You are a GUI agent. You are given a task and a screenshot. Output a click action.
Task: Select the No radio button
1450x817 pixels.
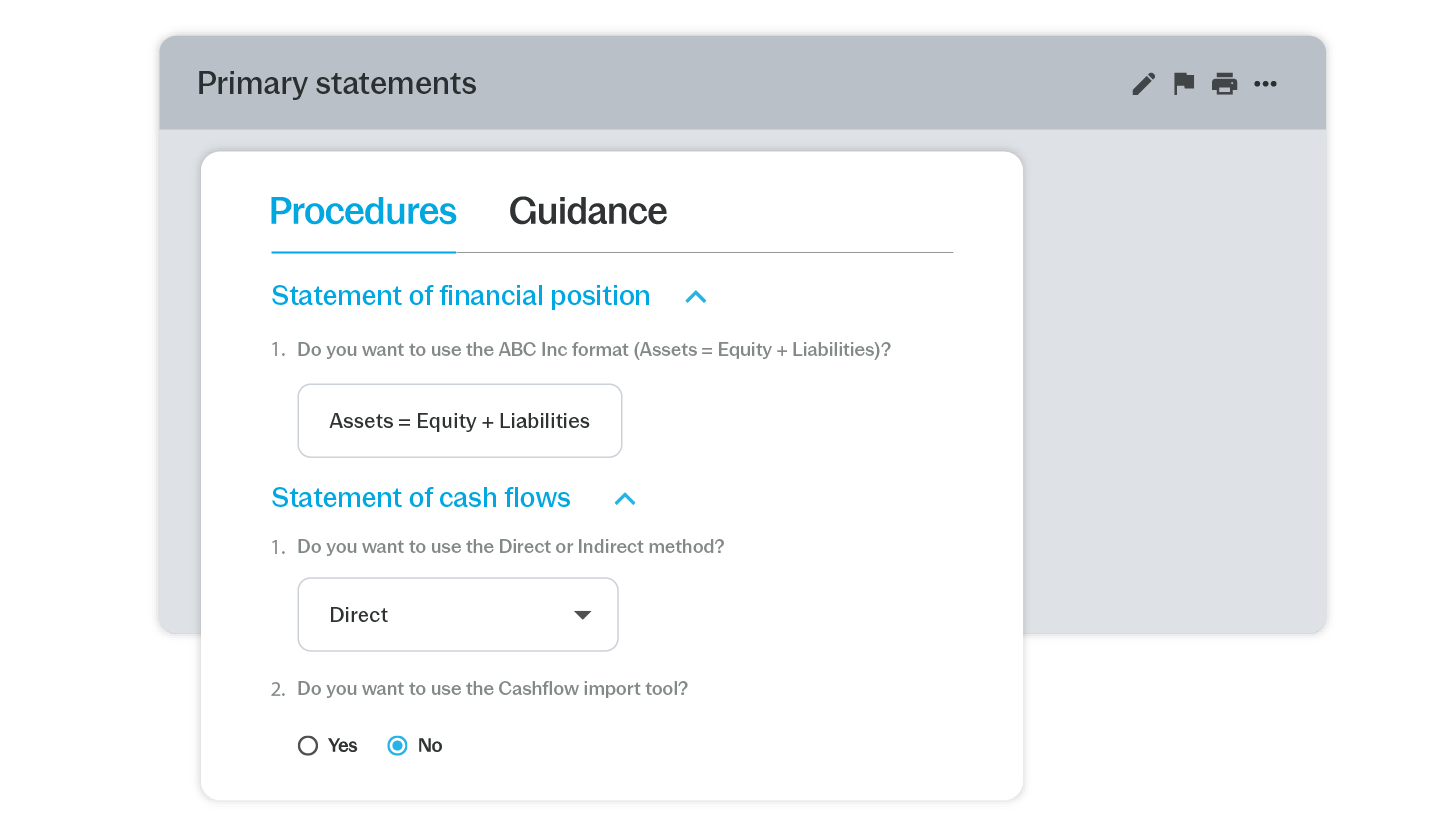(397, 745)
